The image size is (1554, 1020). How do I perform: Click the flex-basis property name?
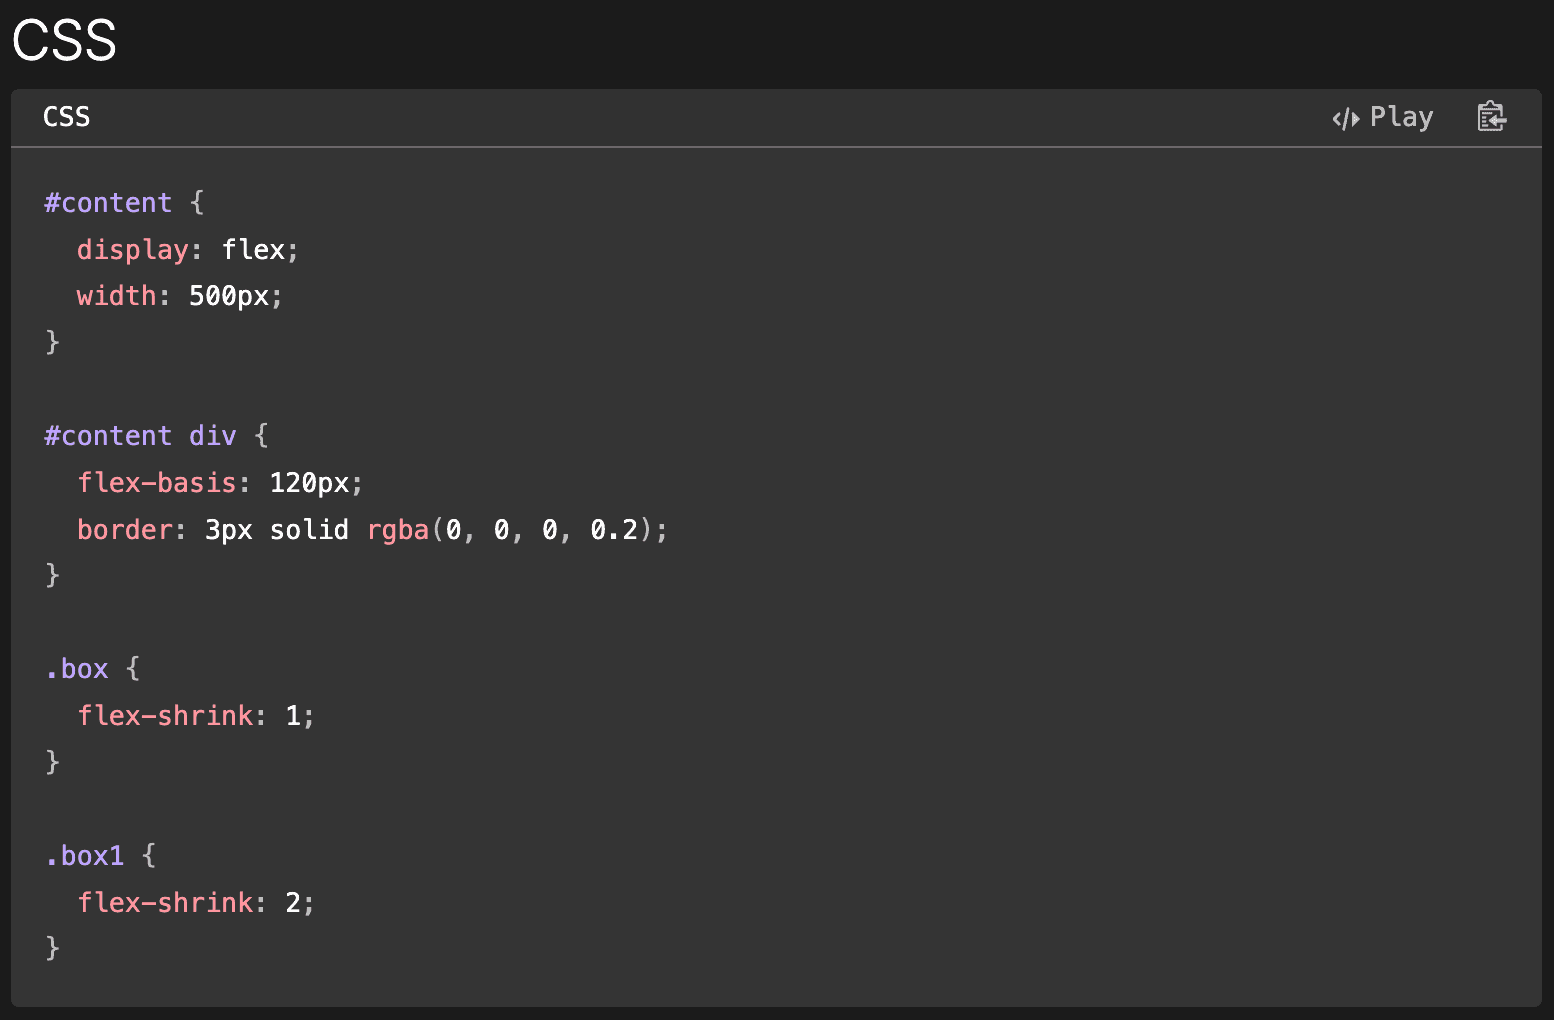point(157,483)
